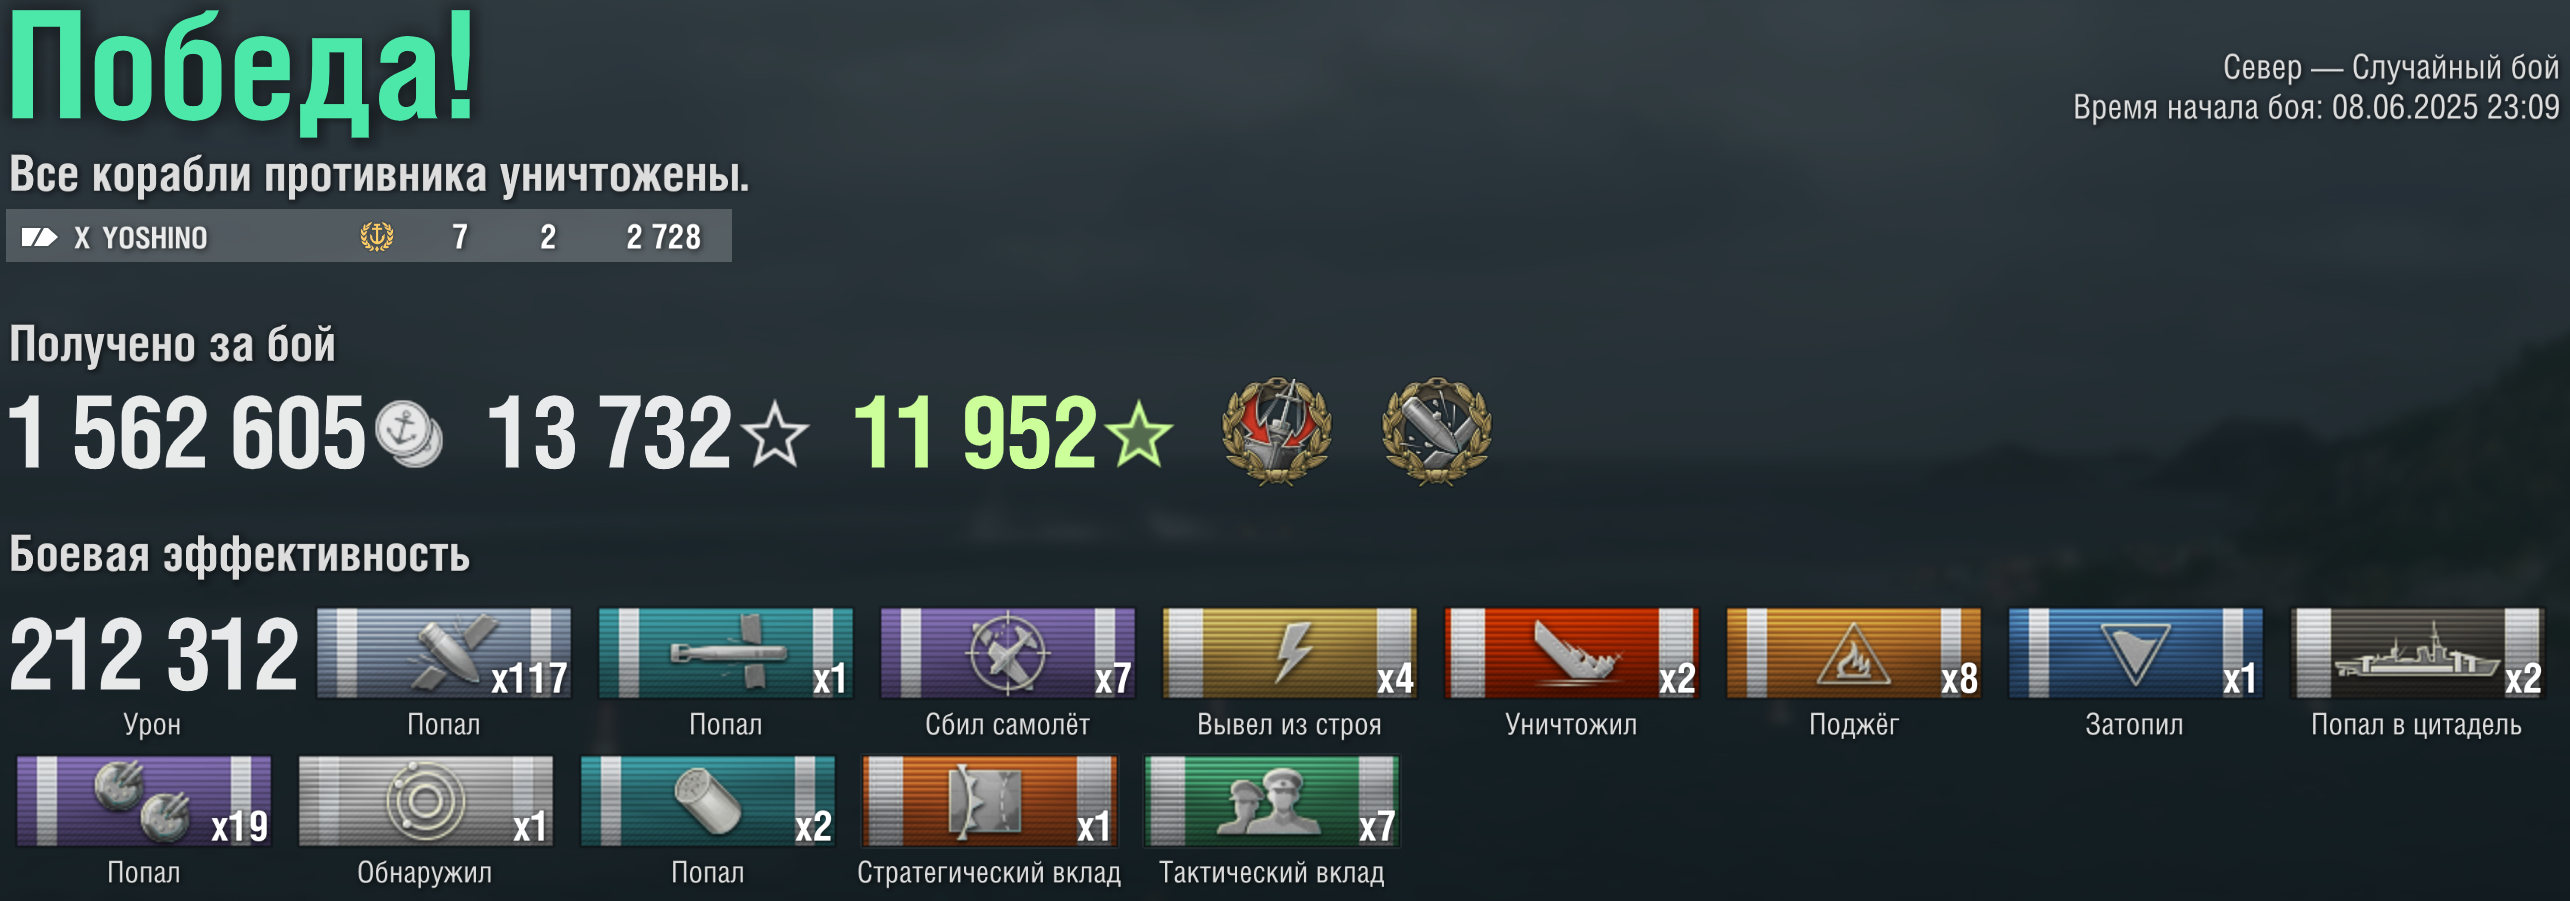Click the X Yoshino ship row
Screen dimensions: 2570x901
pos(369,236)
